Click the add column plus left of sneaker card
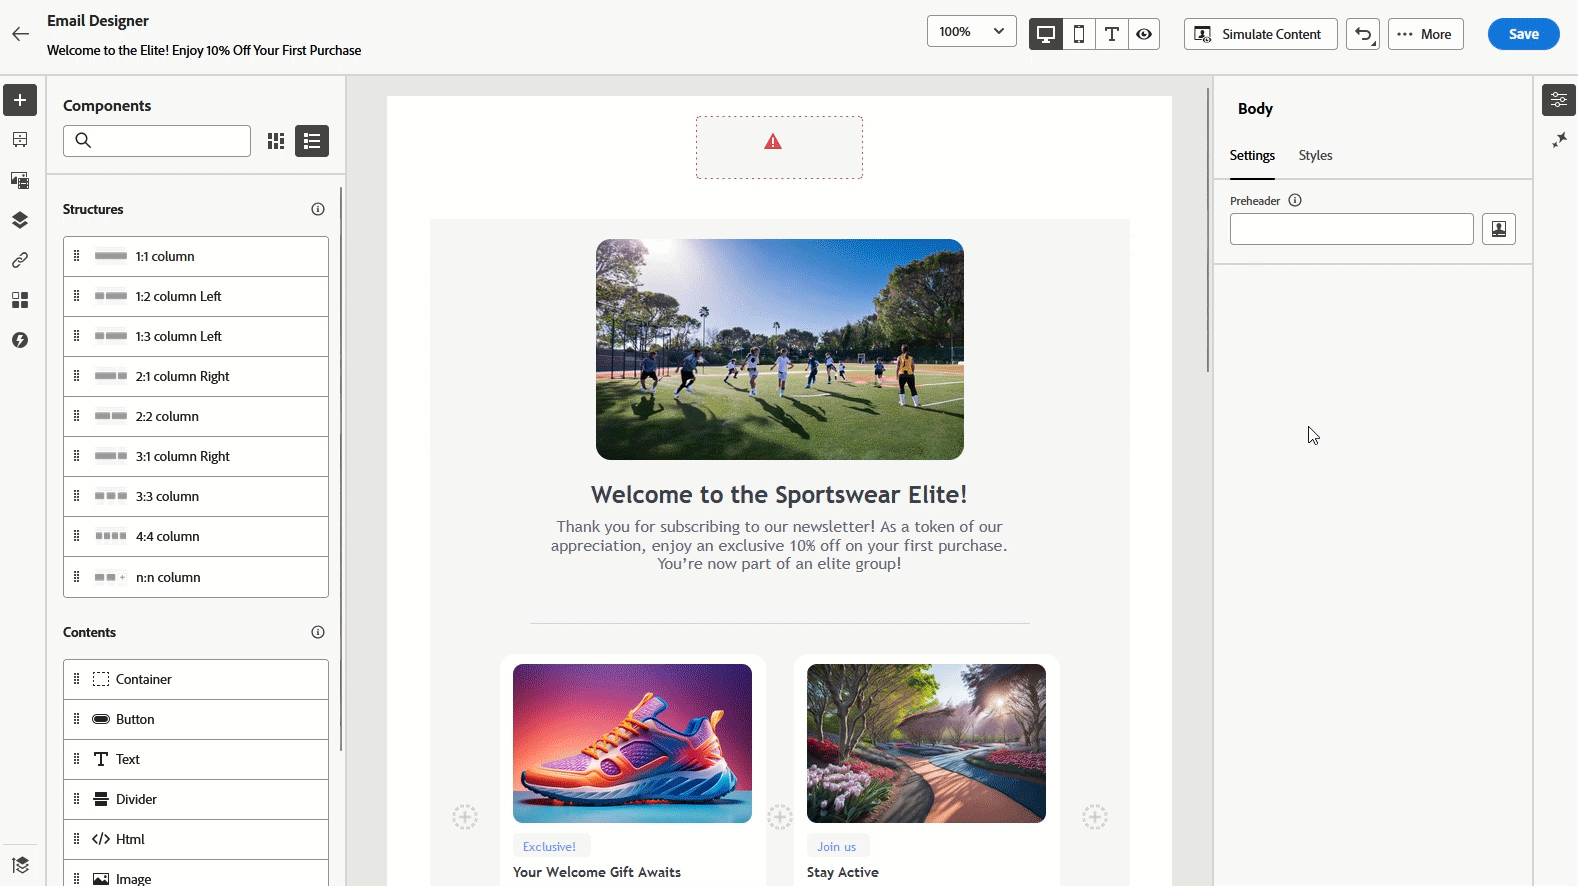The height and width of the screenshot is (886, 1578). coord(465,817)
